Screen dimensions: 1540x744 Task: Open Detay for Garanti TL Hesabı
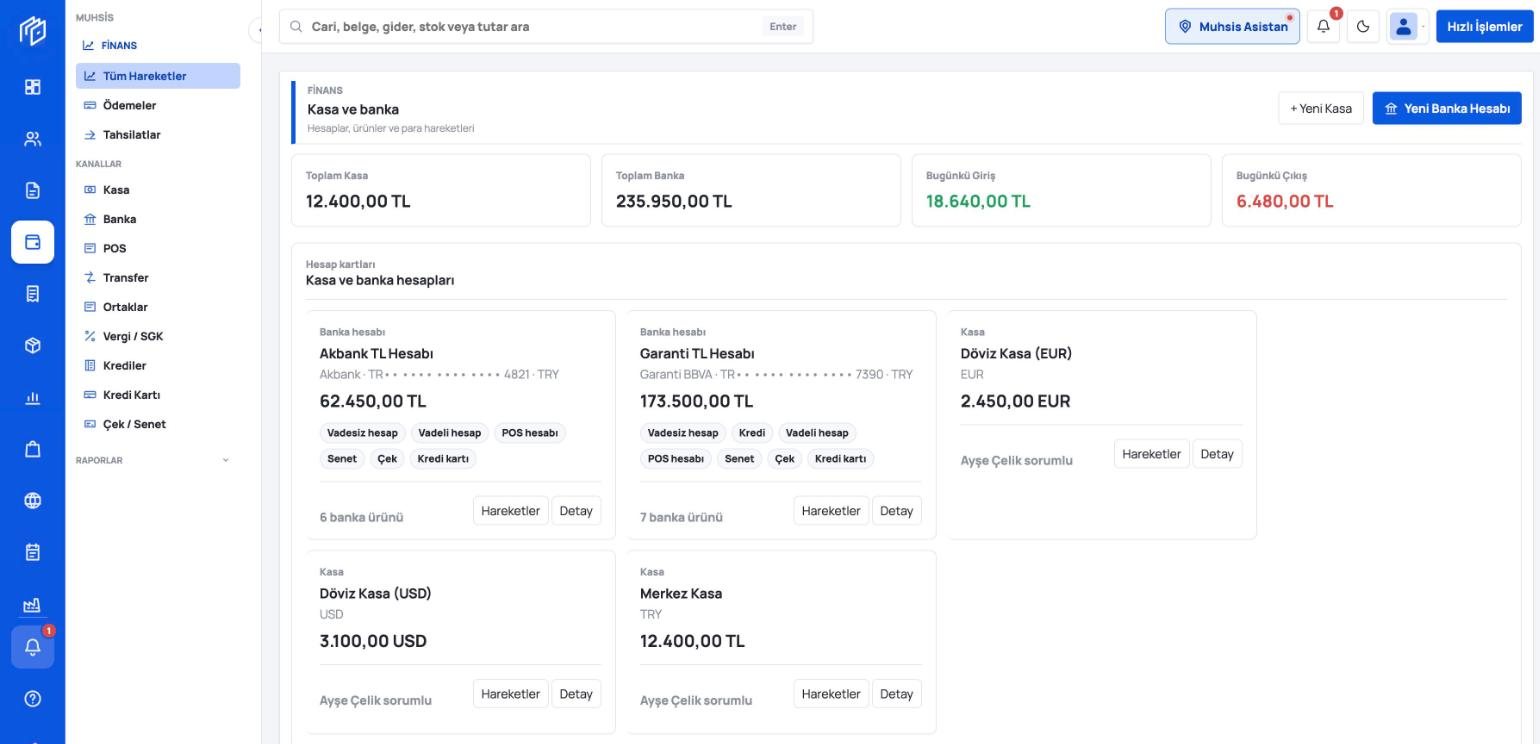tap(896, 511)
